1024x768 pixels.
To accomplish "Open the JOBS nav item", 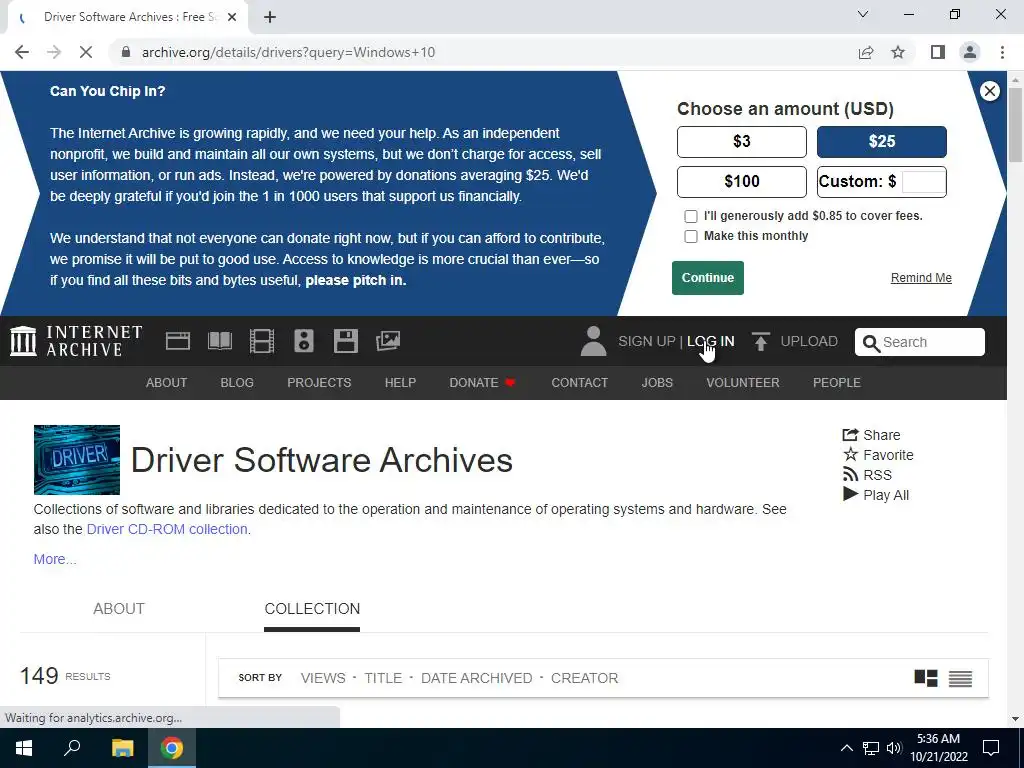I will tap(657, 383).
